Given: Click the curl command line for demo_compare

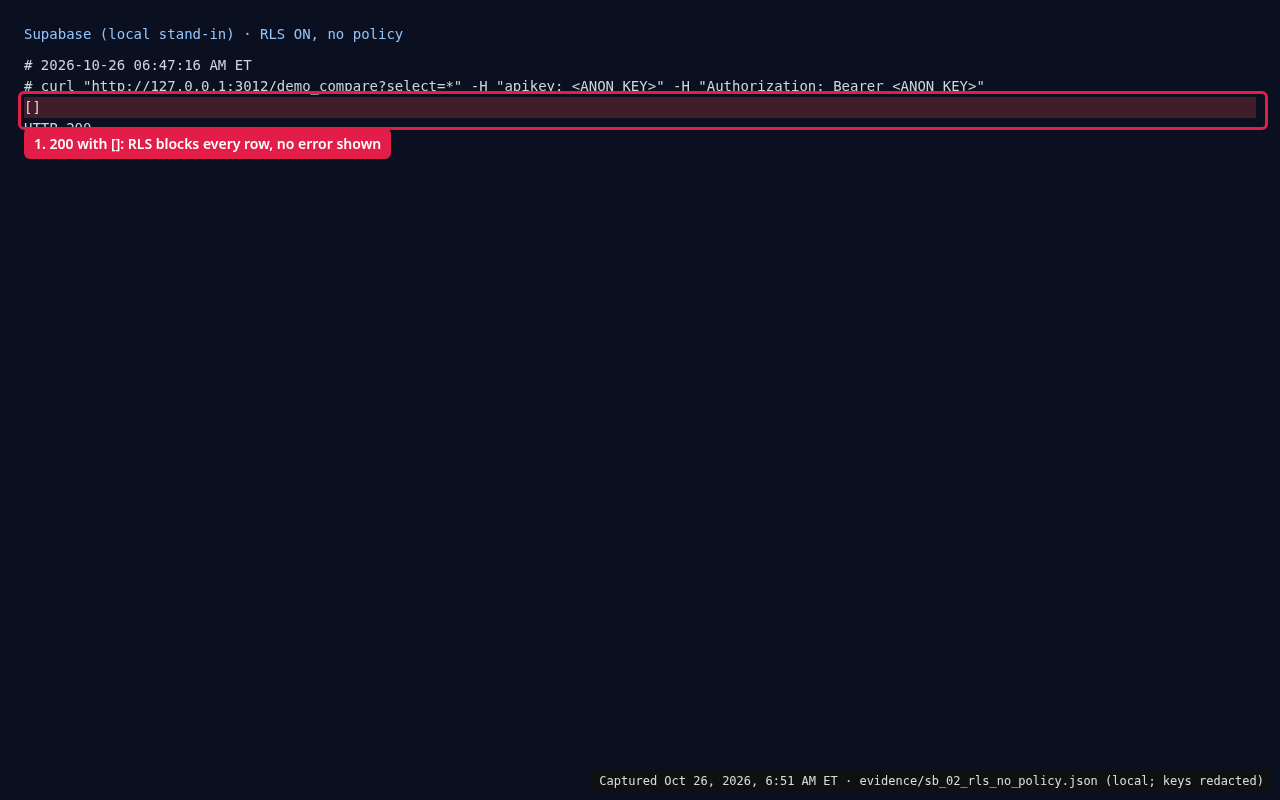Looking at the screenshot, I should [504, 86].
